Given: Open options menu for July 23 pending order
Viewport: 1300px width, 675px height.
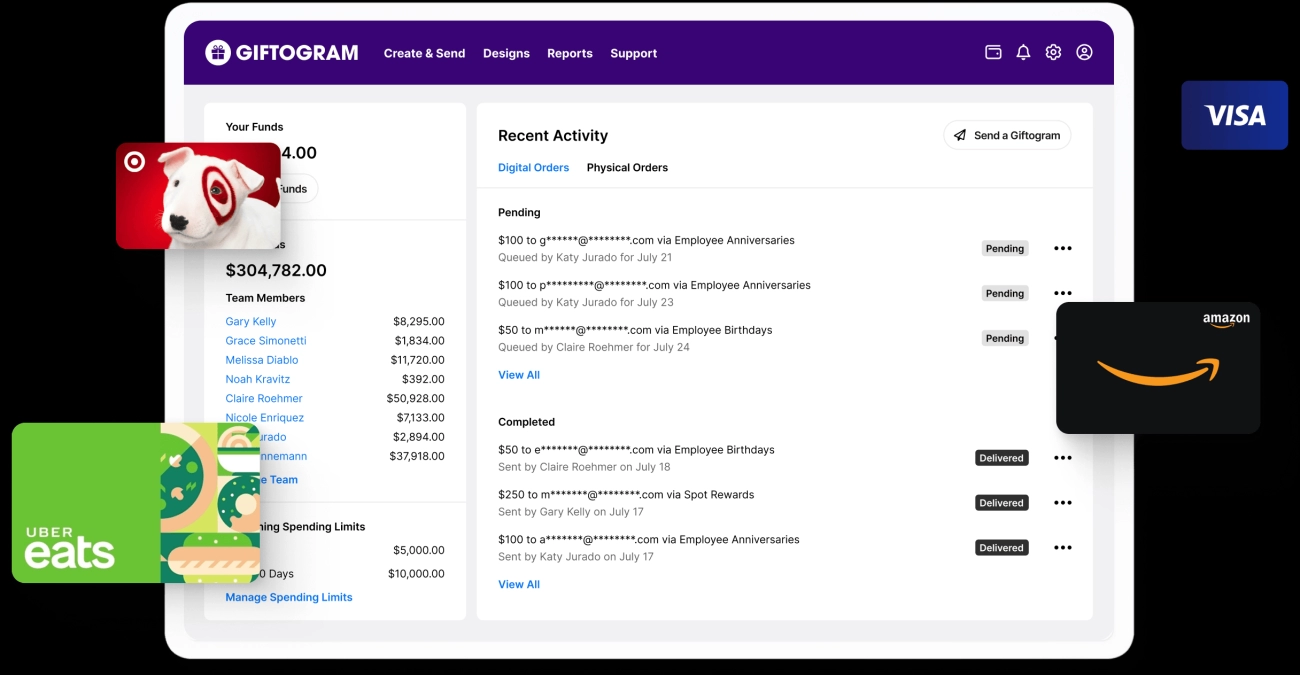Looking at the screenshot, I should 1062,293.
